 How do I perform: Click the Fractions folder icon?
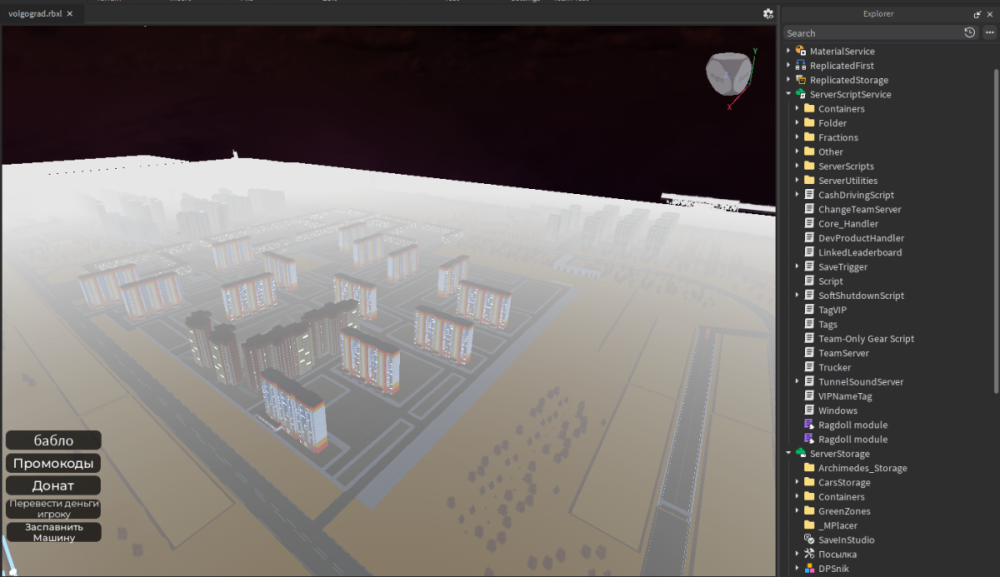(x=809, y=137)
